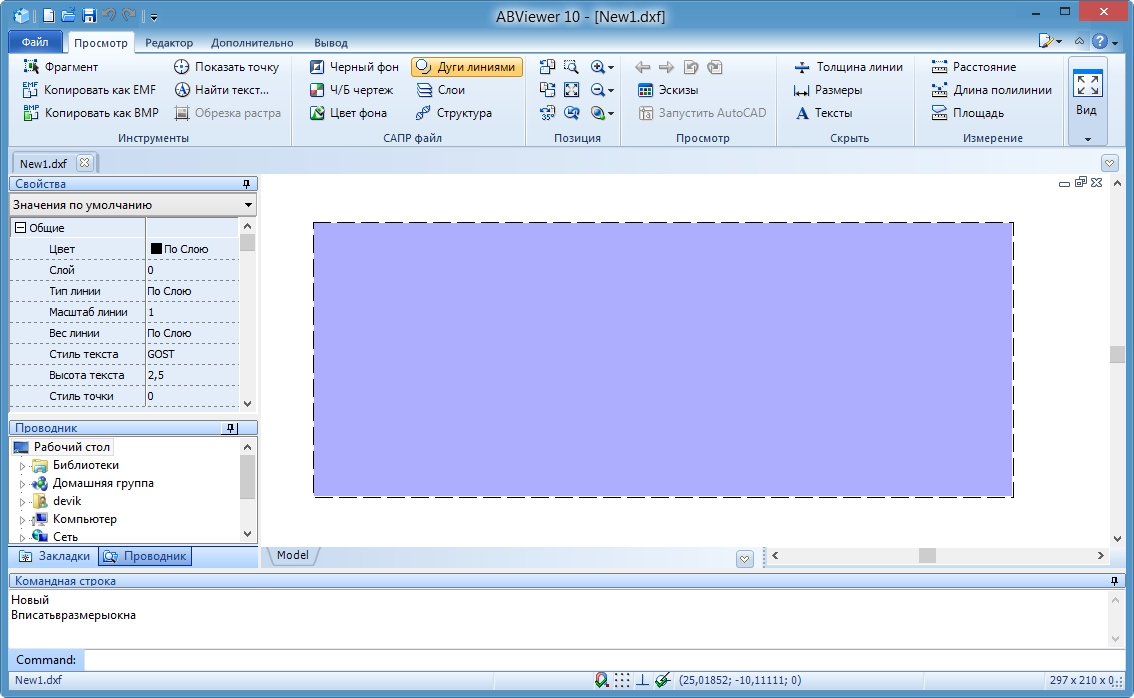The width and height of the screenshot is (1134, 698).
Task: Expand the Библиотеки tree node
Action: [22, 466]
